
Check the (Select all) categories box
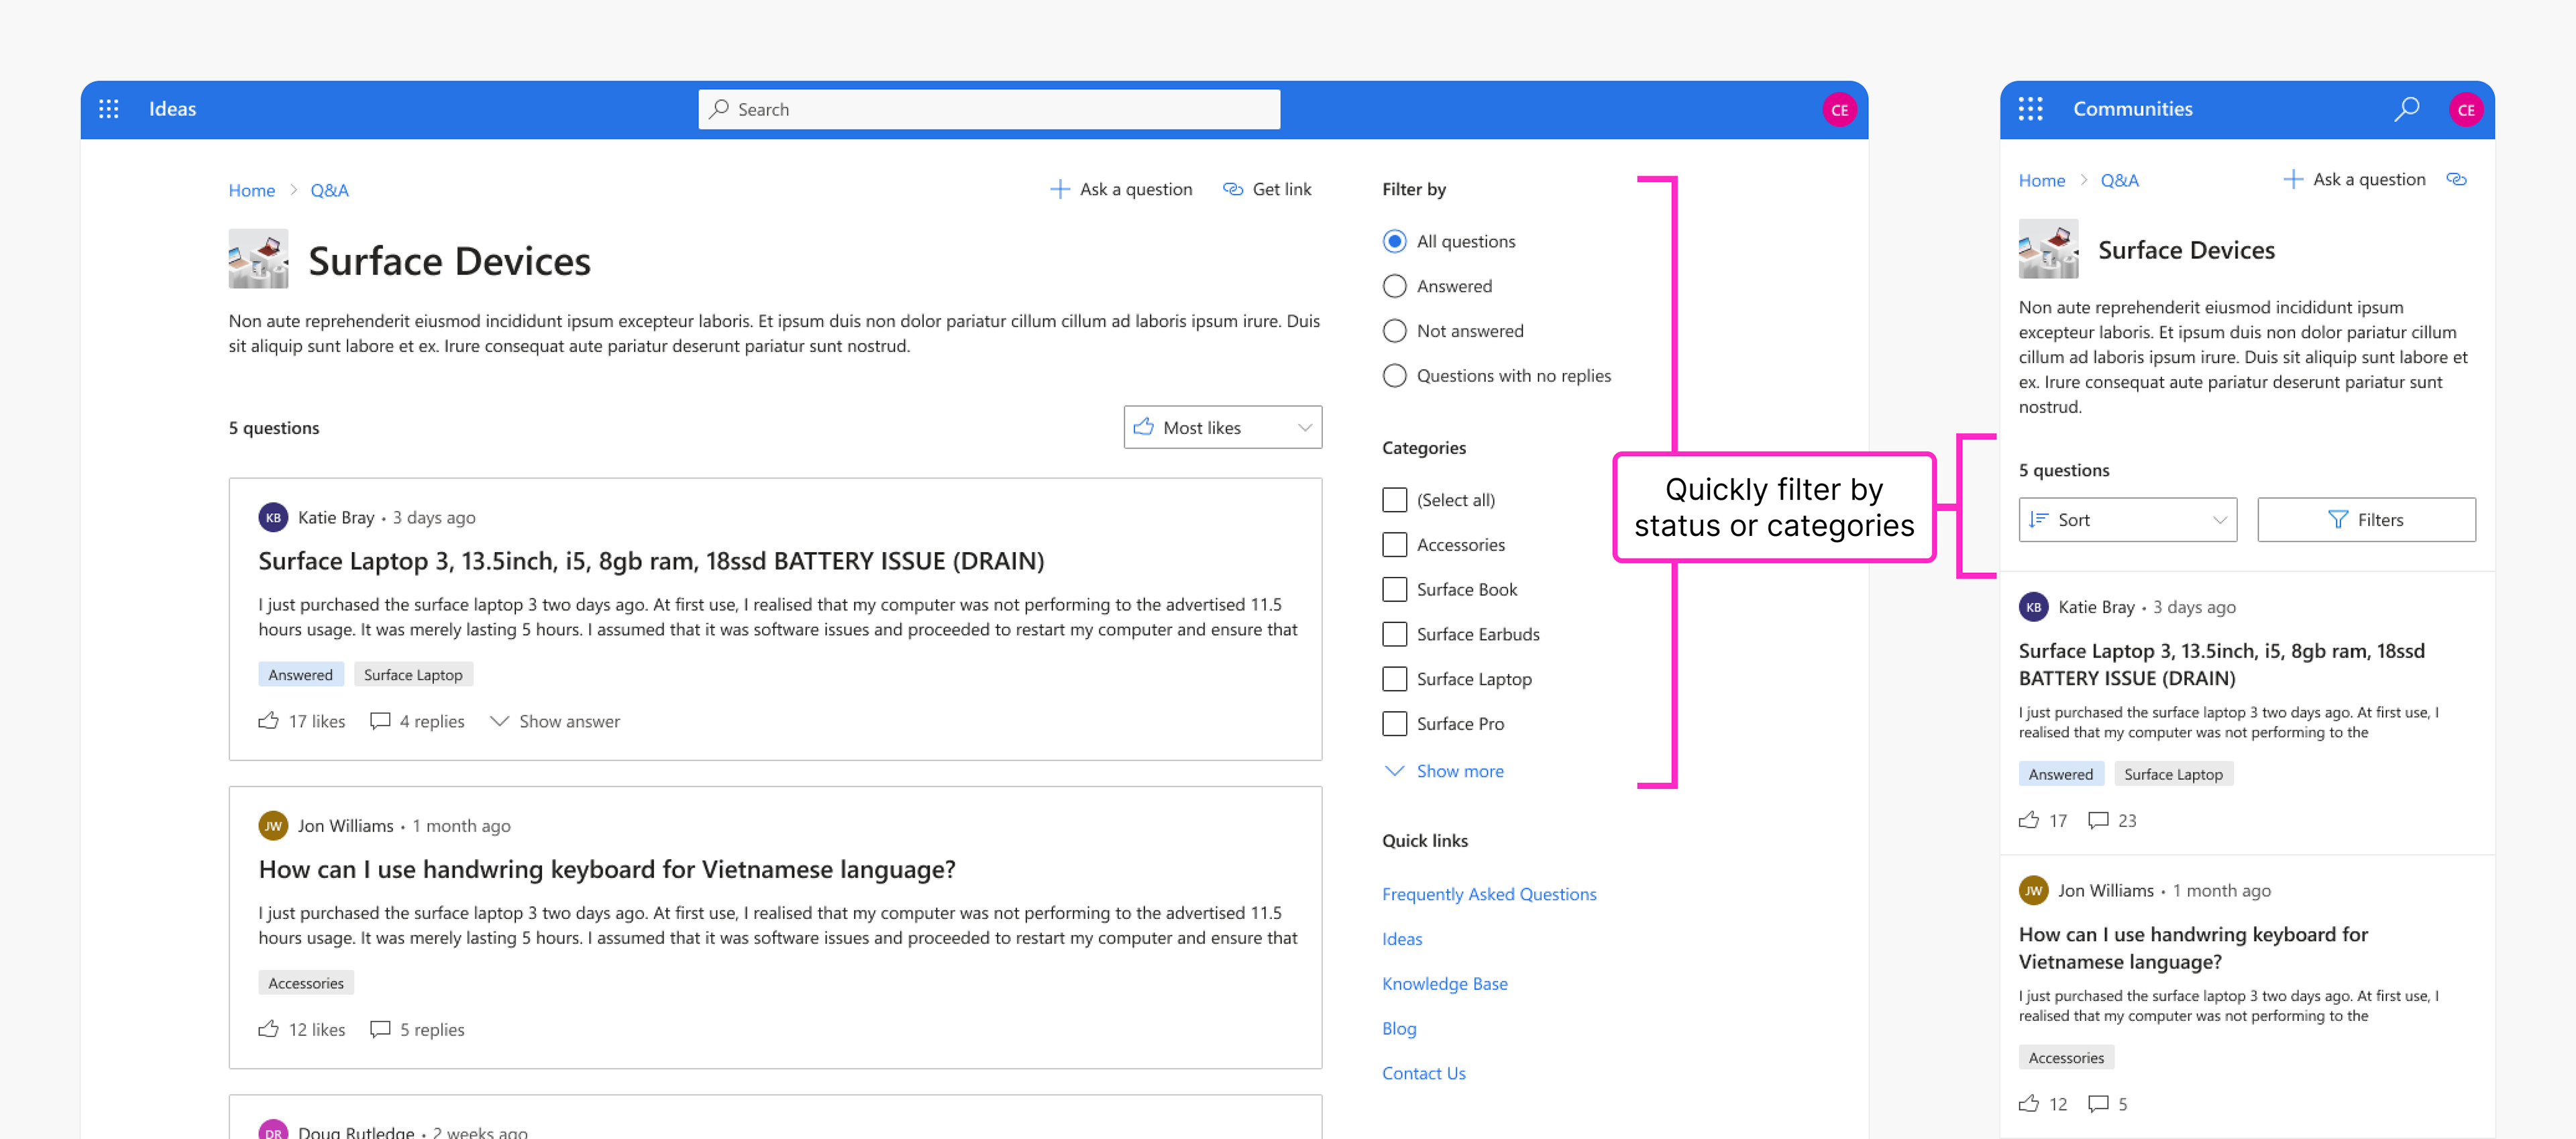[x=1394, y=500]
